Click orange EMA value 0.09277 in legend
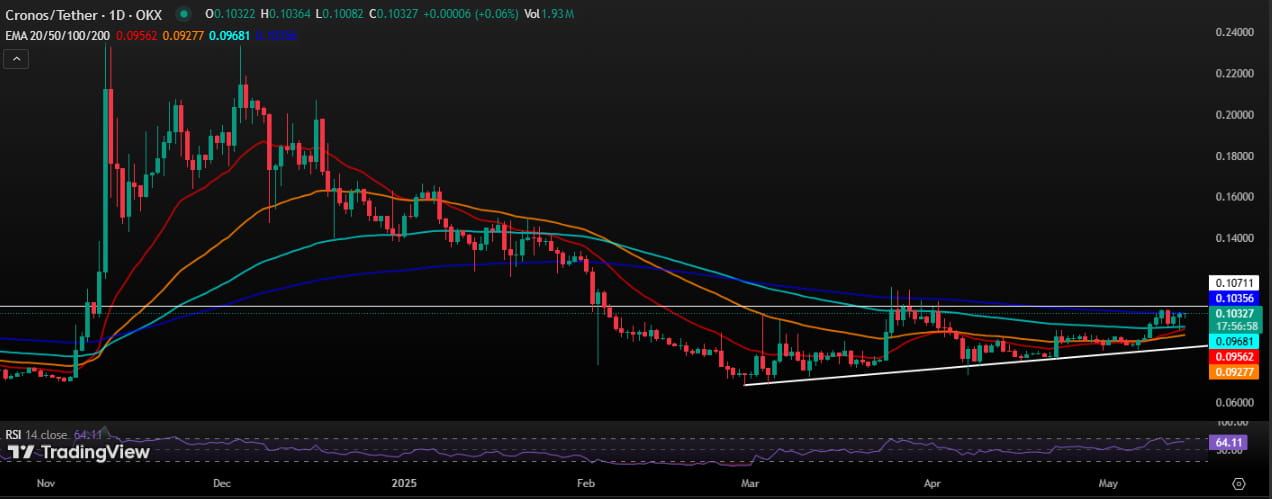Viewport: 1272px width, 499px height. pyautogui.click(x=179, y=35)
